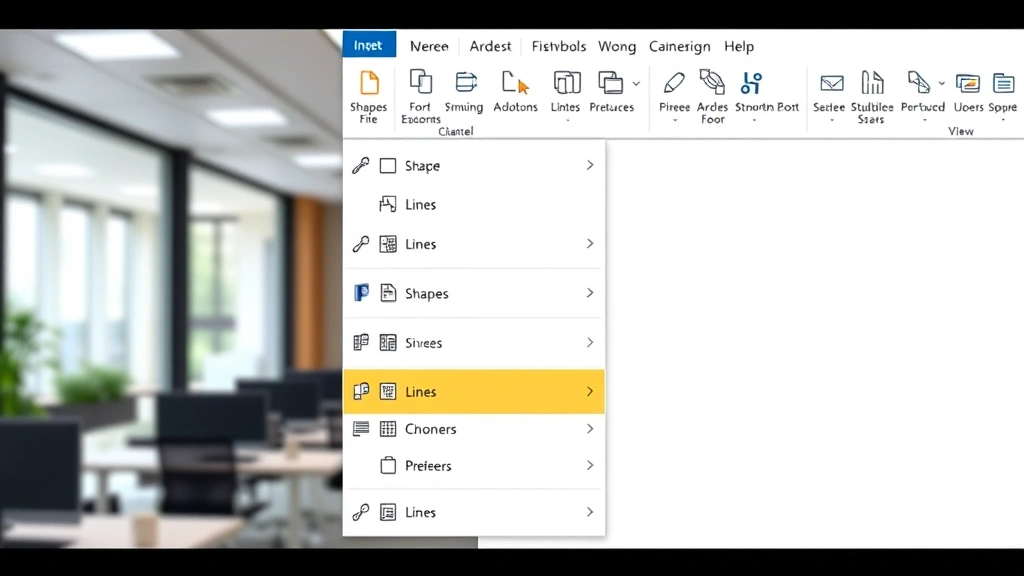Expand the Shapes submenu chevron
Image resolution: width=1024 pixels, height=576 pixels.
pyautogui.click(x=589, y=293)
